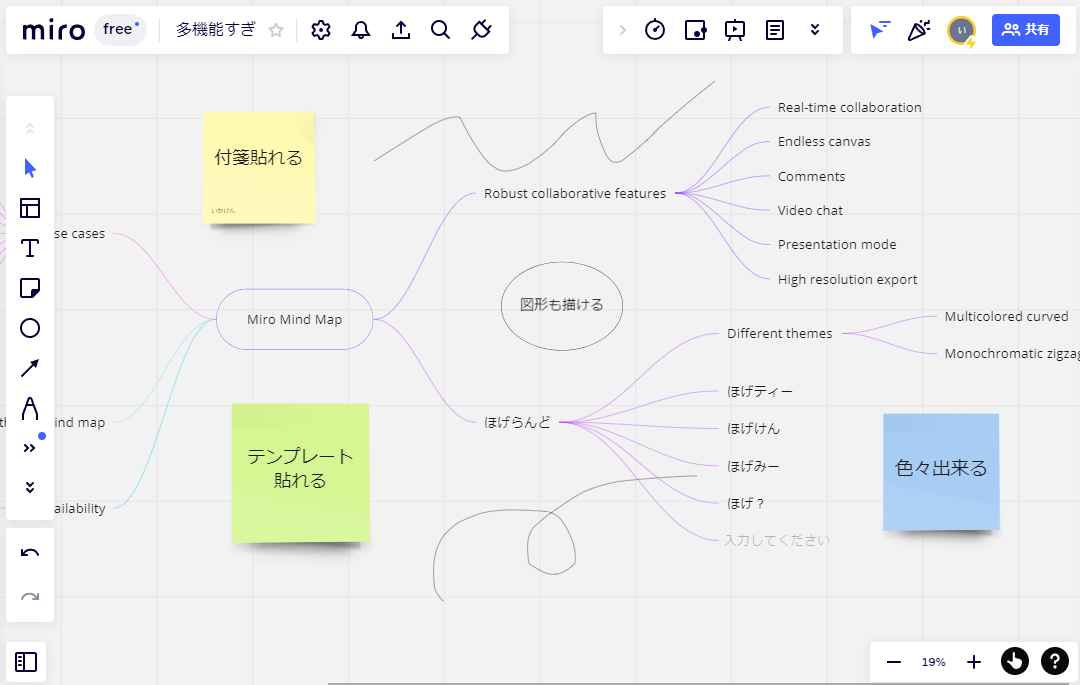Viewport: 1080px width, 685px height.
Task: Click the ほげ？ node
Action: tap(746, 503)
